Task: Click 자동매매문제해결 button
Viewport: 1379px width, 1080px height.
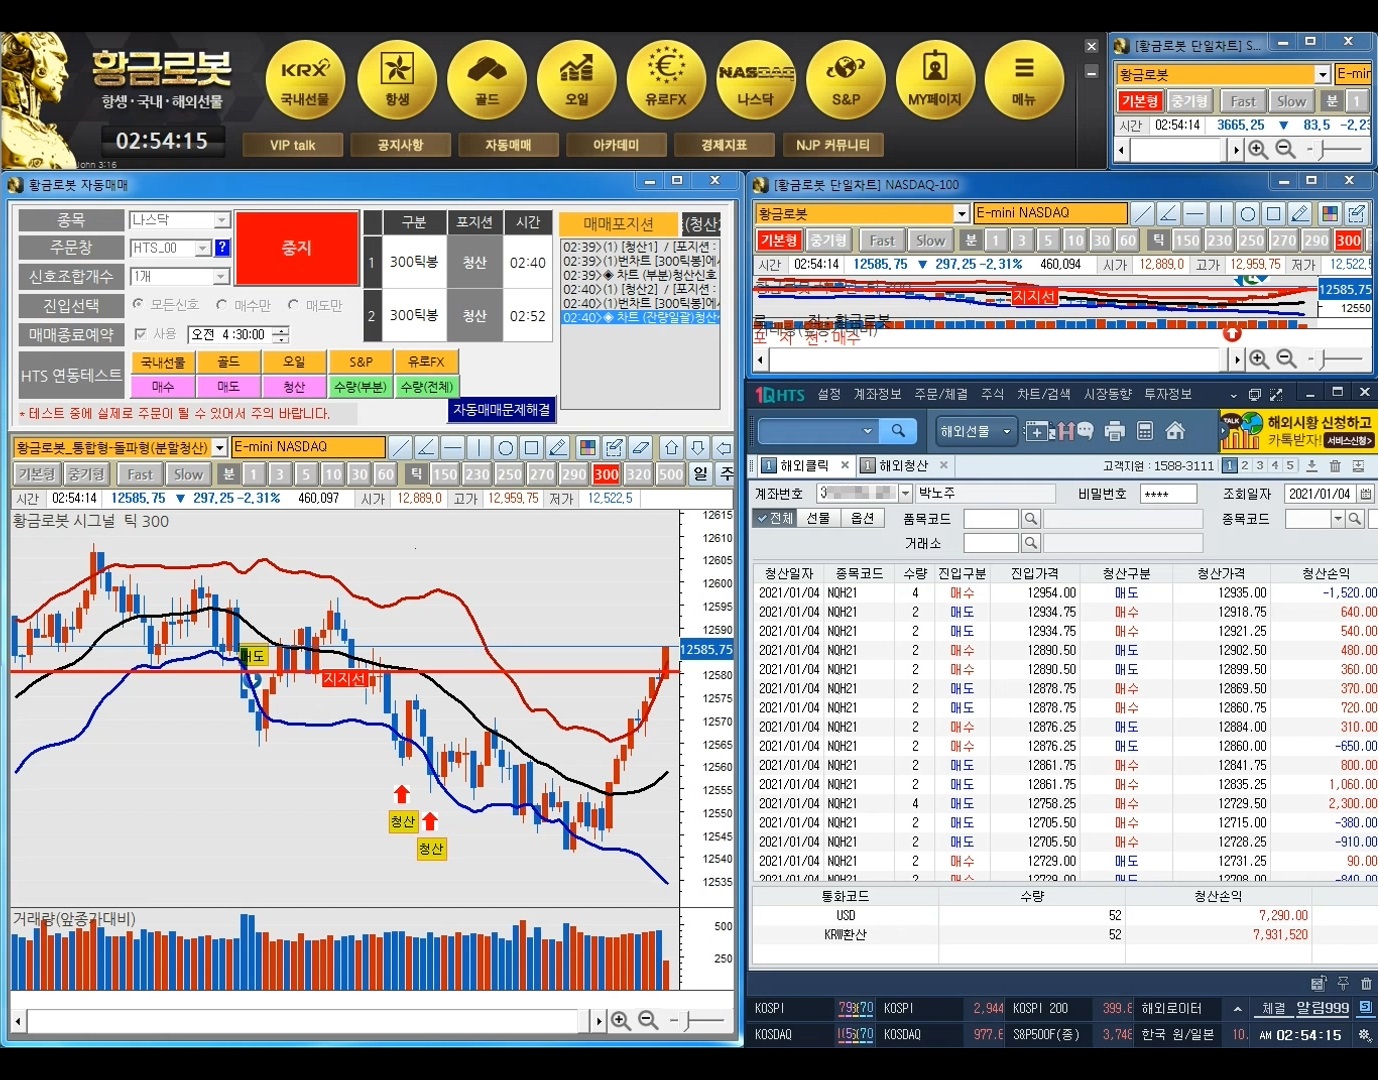Action: click(502, 410)
